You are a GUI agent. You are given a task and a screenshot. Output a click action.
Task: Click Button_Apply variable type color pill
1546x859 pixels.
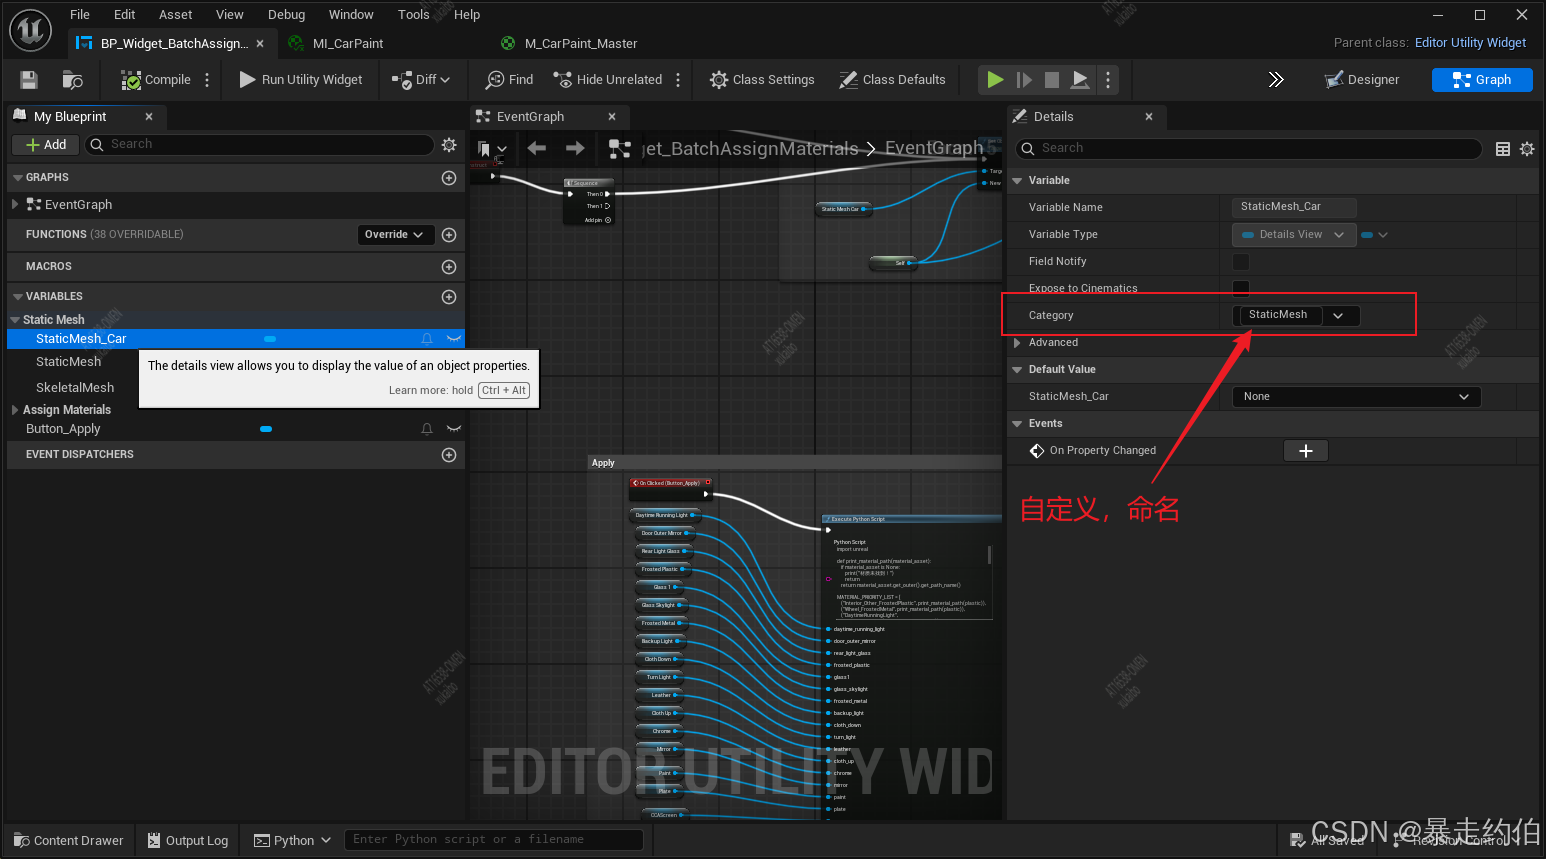point(266,429)
